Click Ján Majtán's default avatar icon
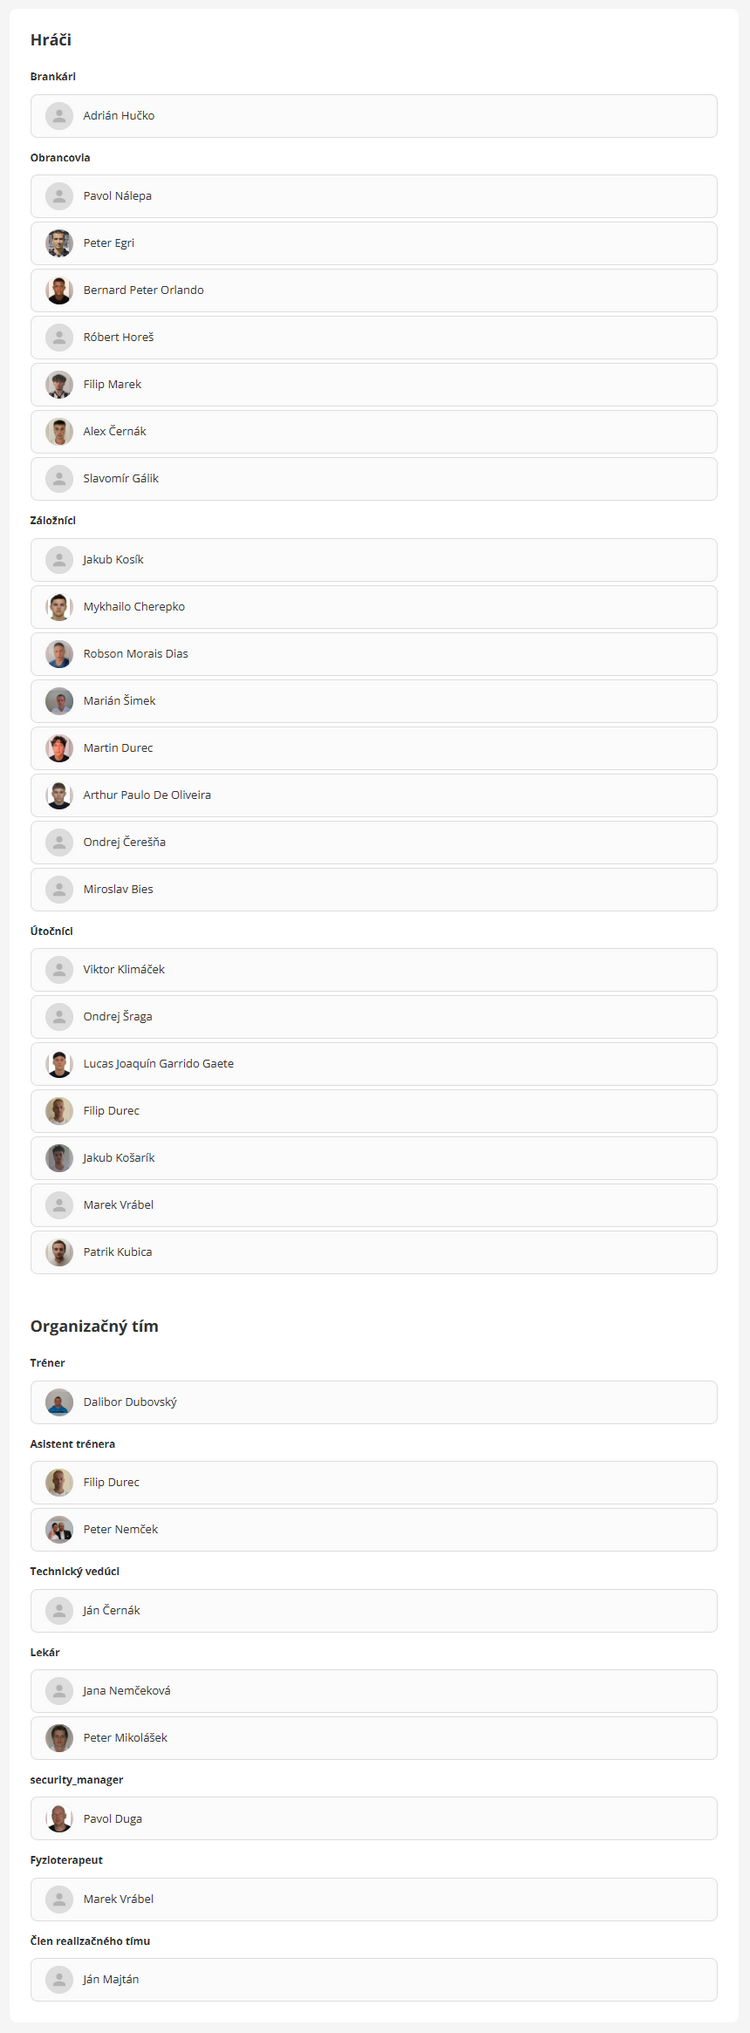Viewport: 750px width, 2033px height. pos(59,1980)
